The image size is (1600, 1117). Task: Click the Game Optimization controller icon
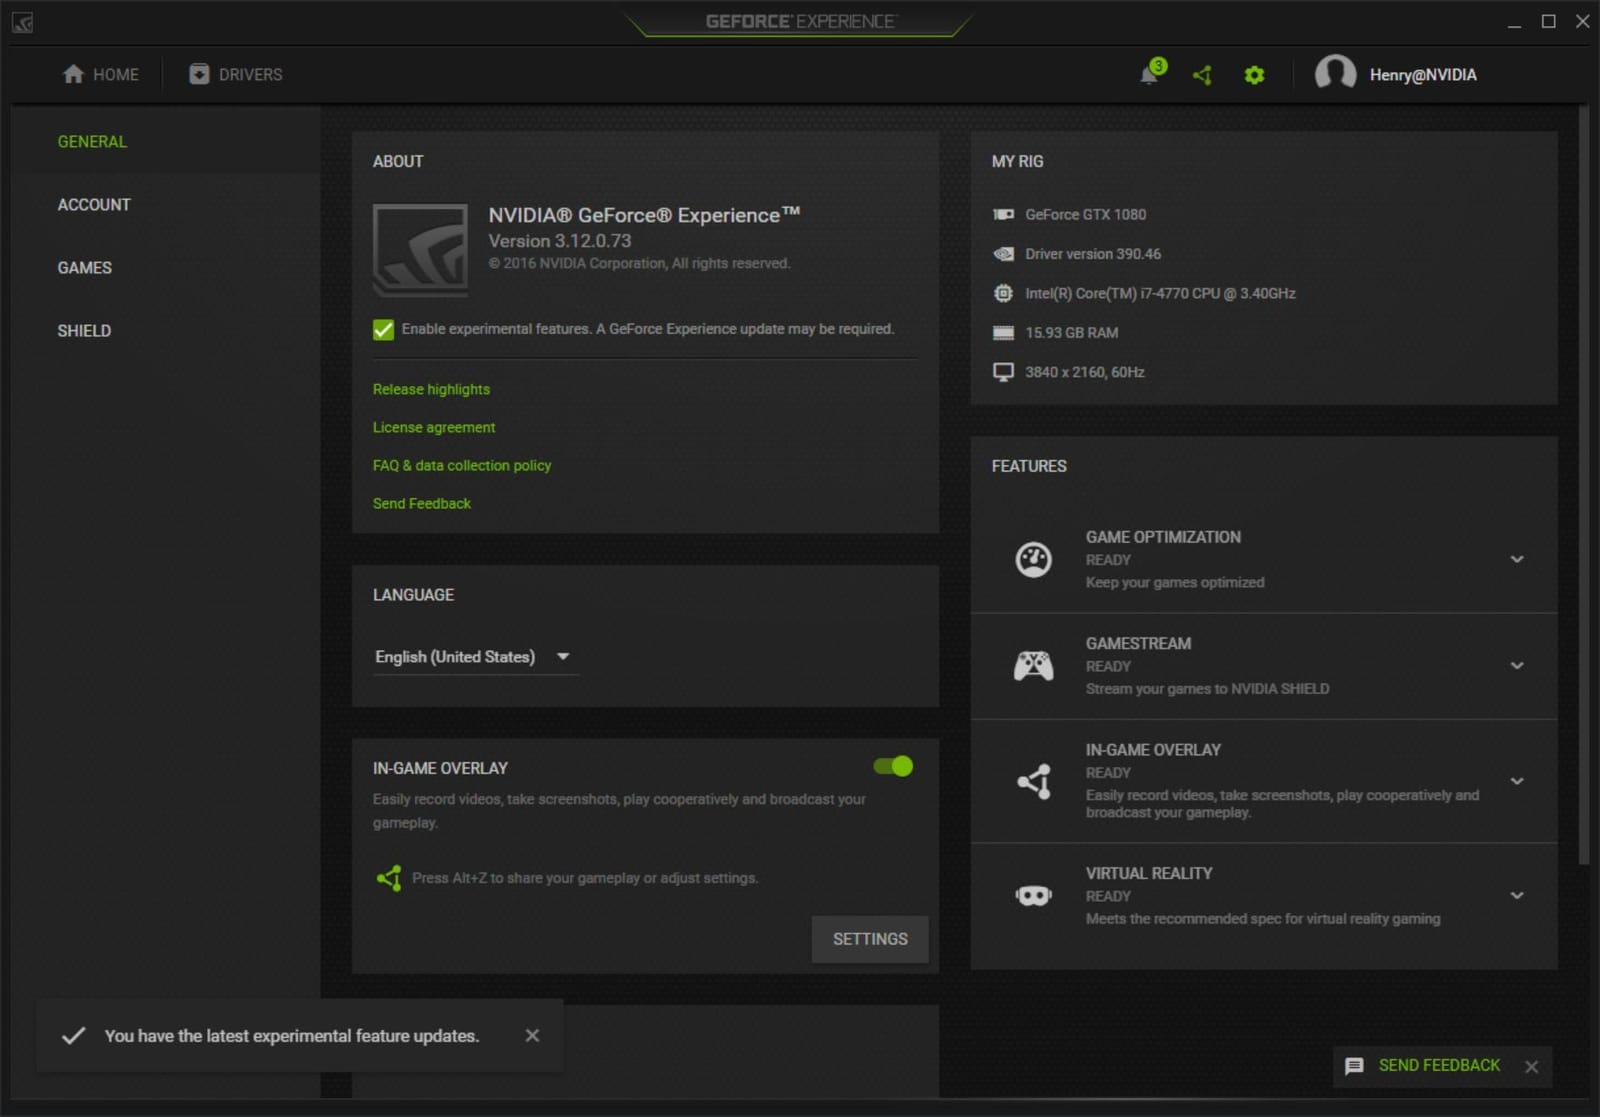[x=1032, y=559]
